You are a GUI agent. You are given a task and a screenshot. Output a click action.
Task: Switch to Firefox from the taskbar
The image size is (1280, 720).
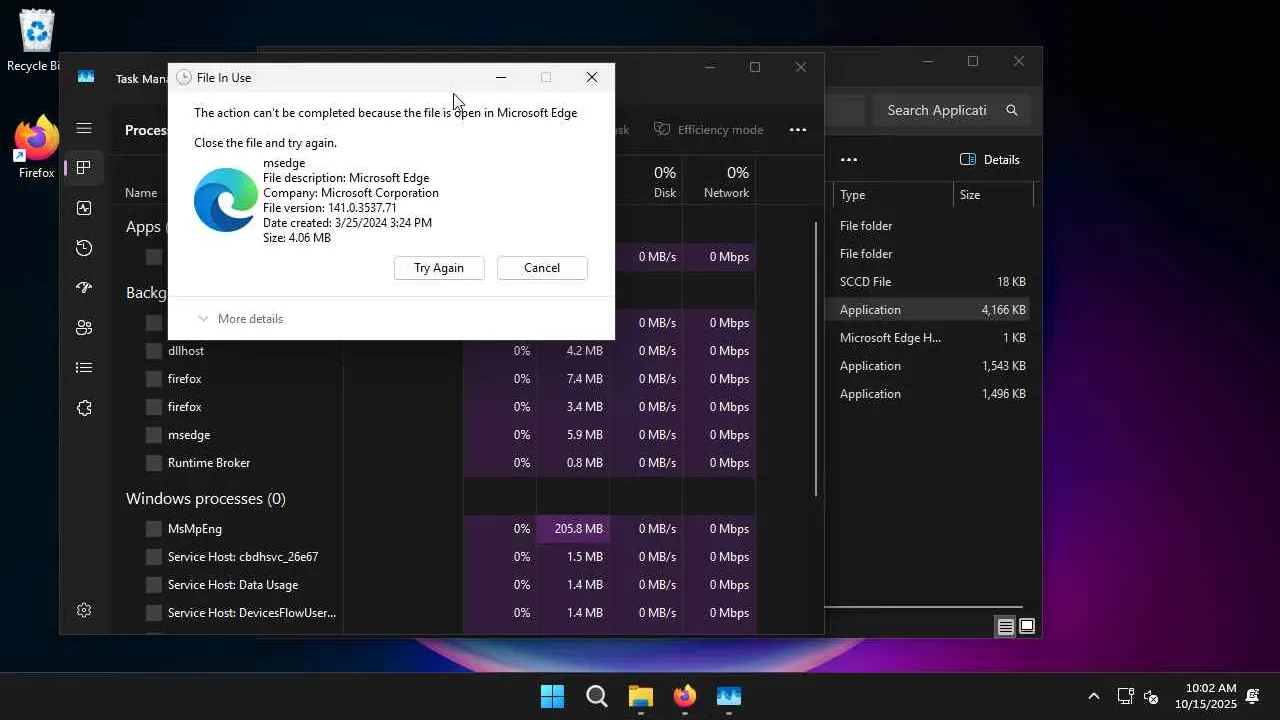(x=685, y=697)
